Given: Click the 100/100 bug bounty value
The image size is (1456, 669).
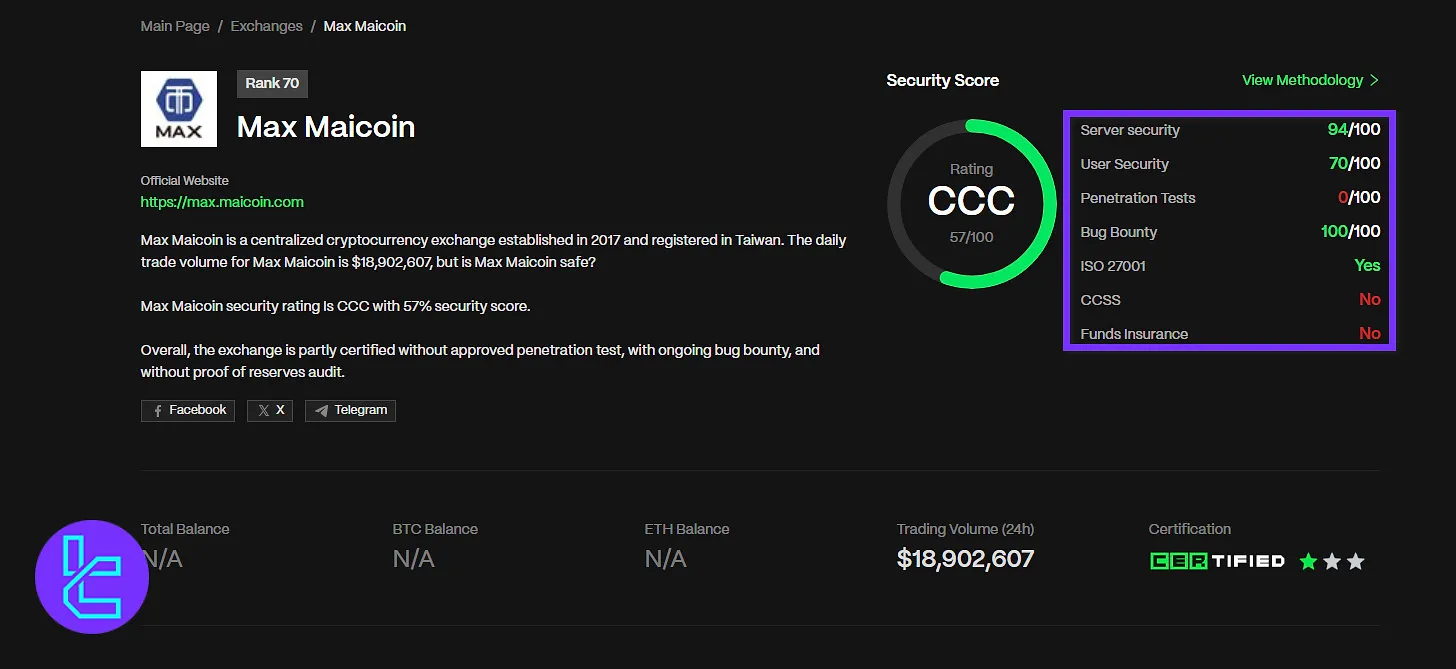Looking at the screenshot, I should [x=1351, y=232].
